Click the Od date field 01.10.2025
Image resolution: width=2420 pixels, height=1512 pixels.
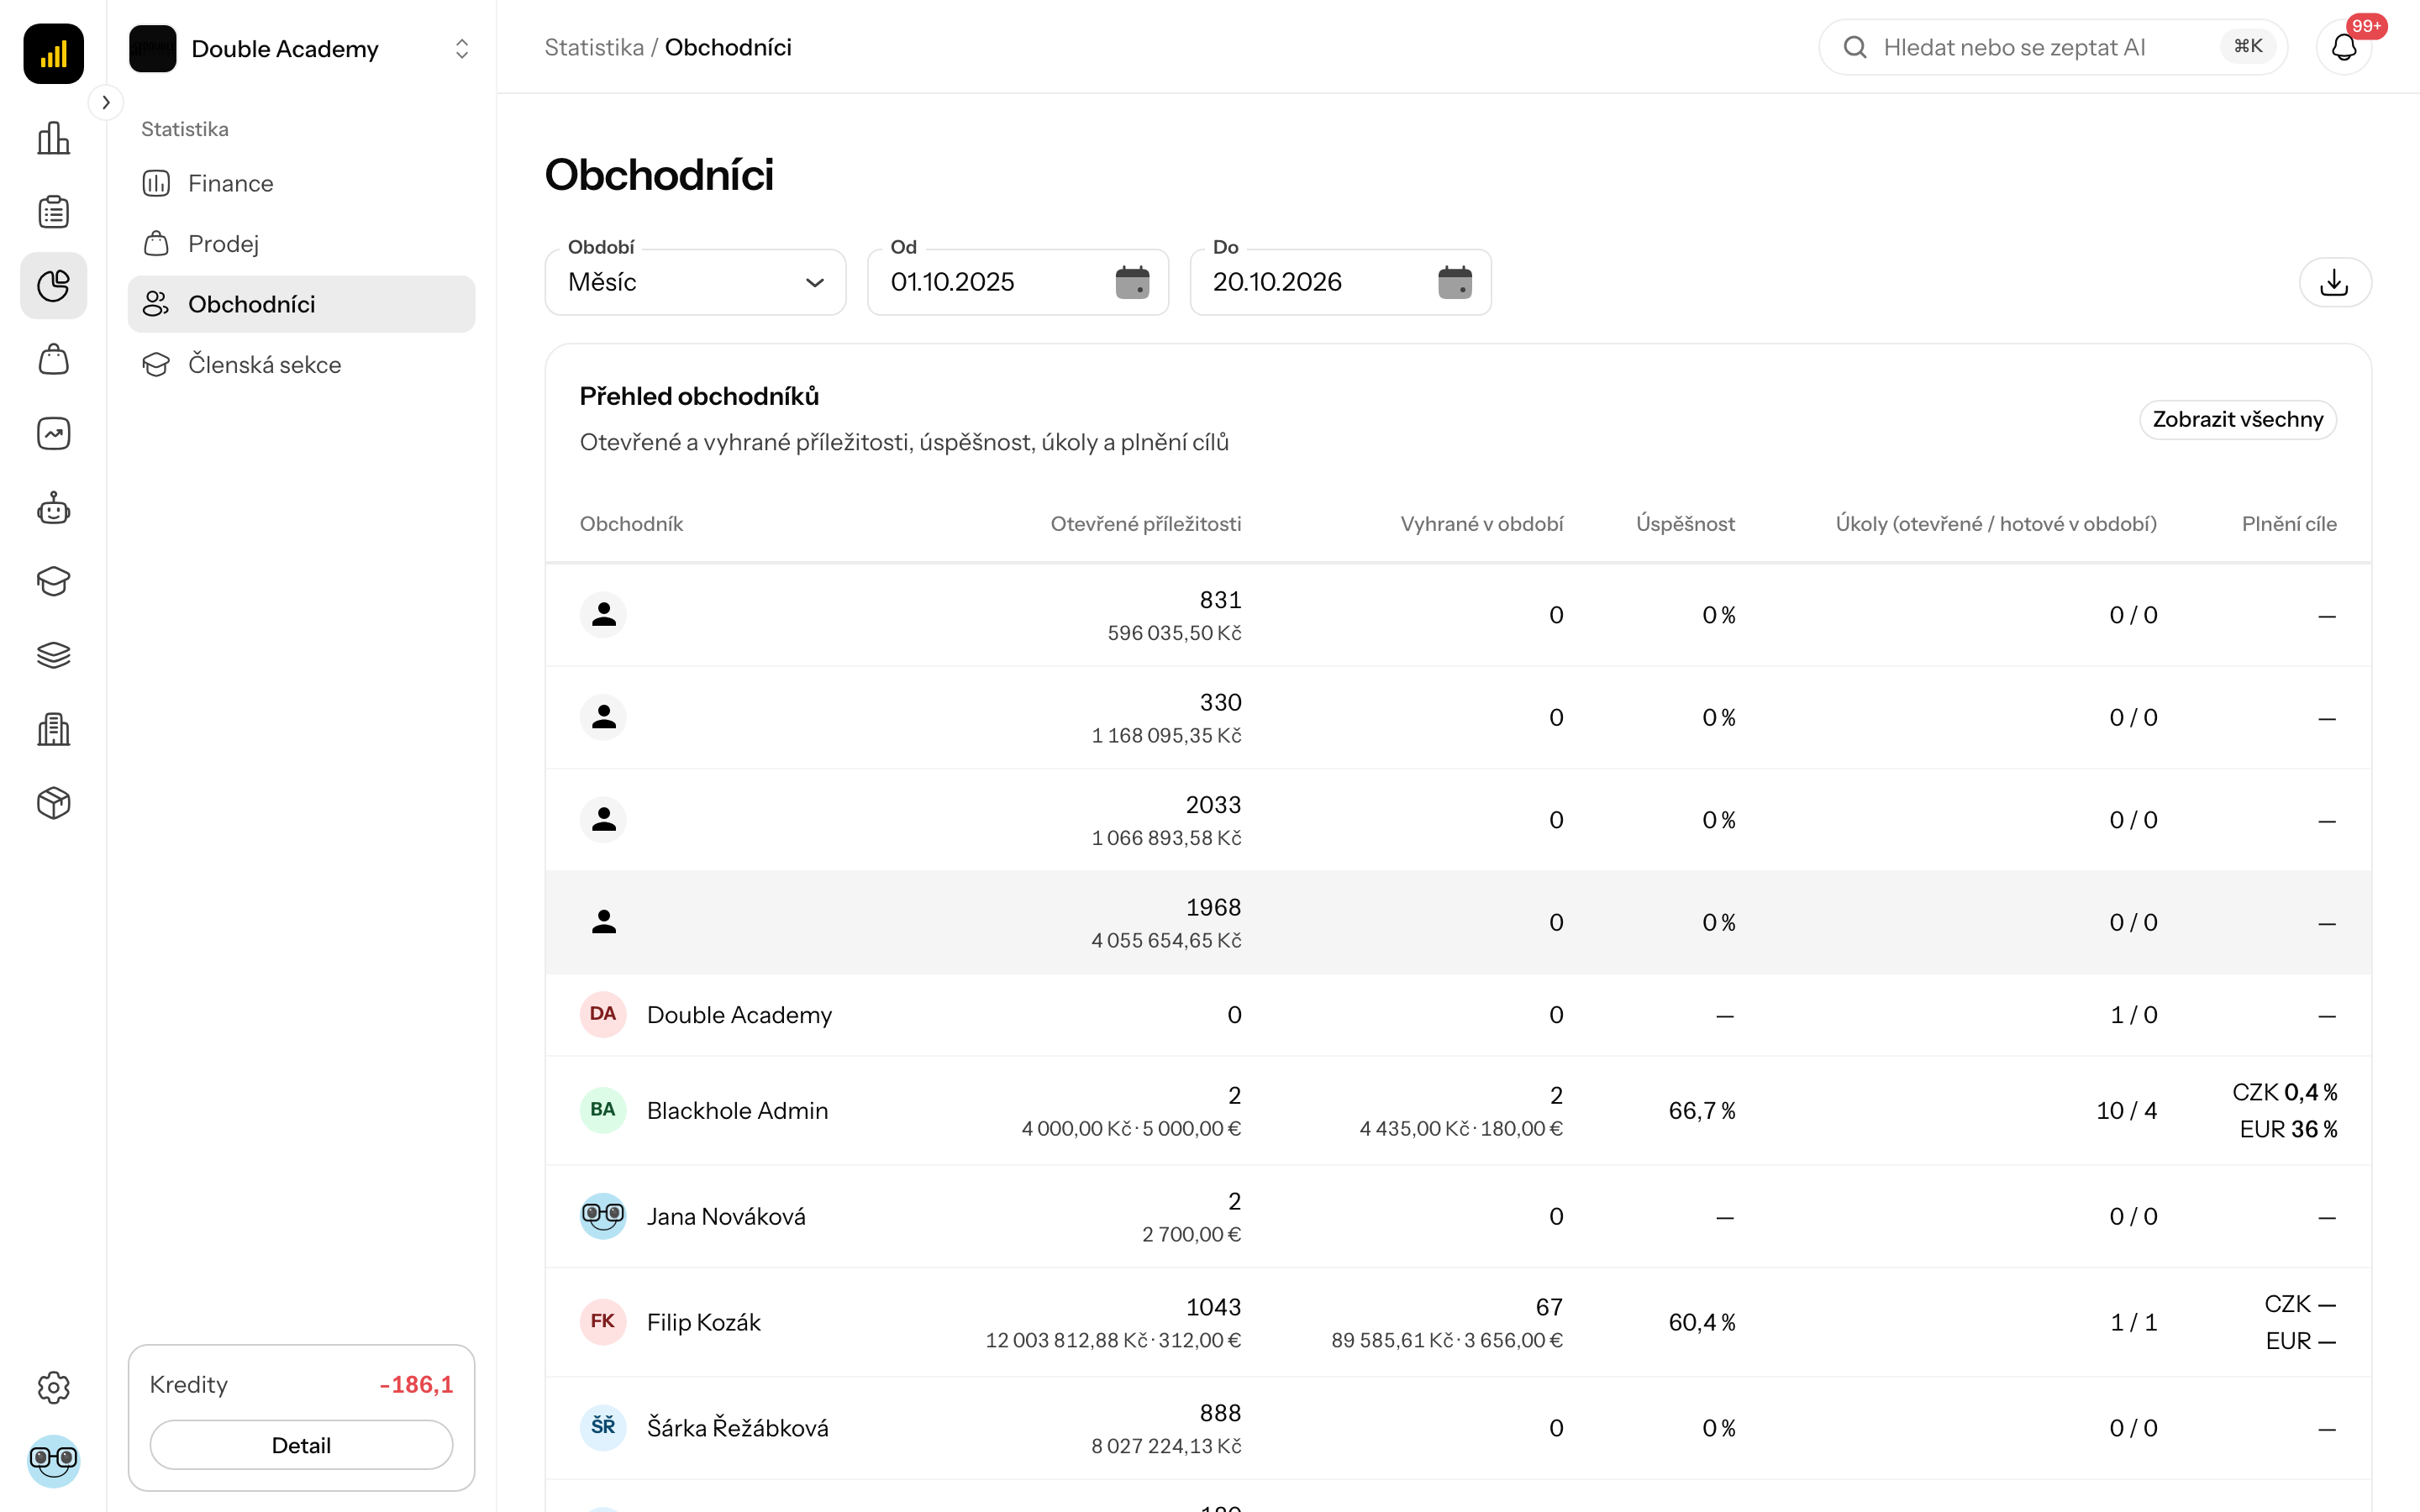[1018, 282]
